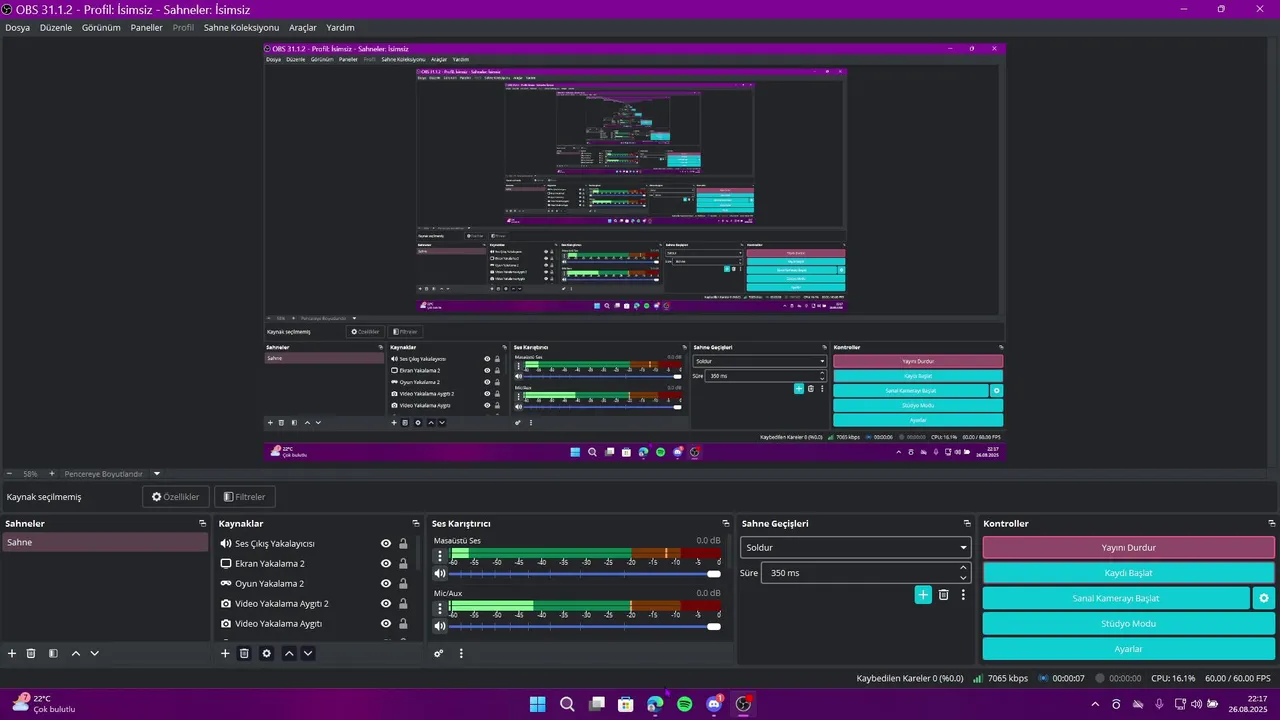1280x720 pixels.
Task: Open Windows Start menu
Action: tap(537, 704)
